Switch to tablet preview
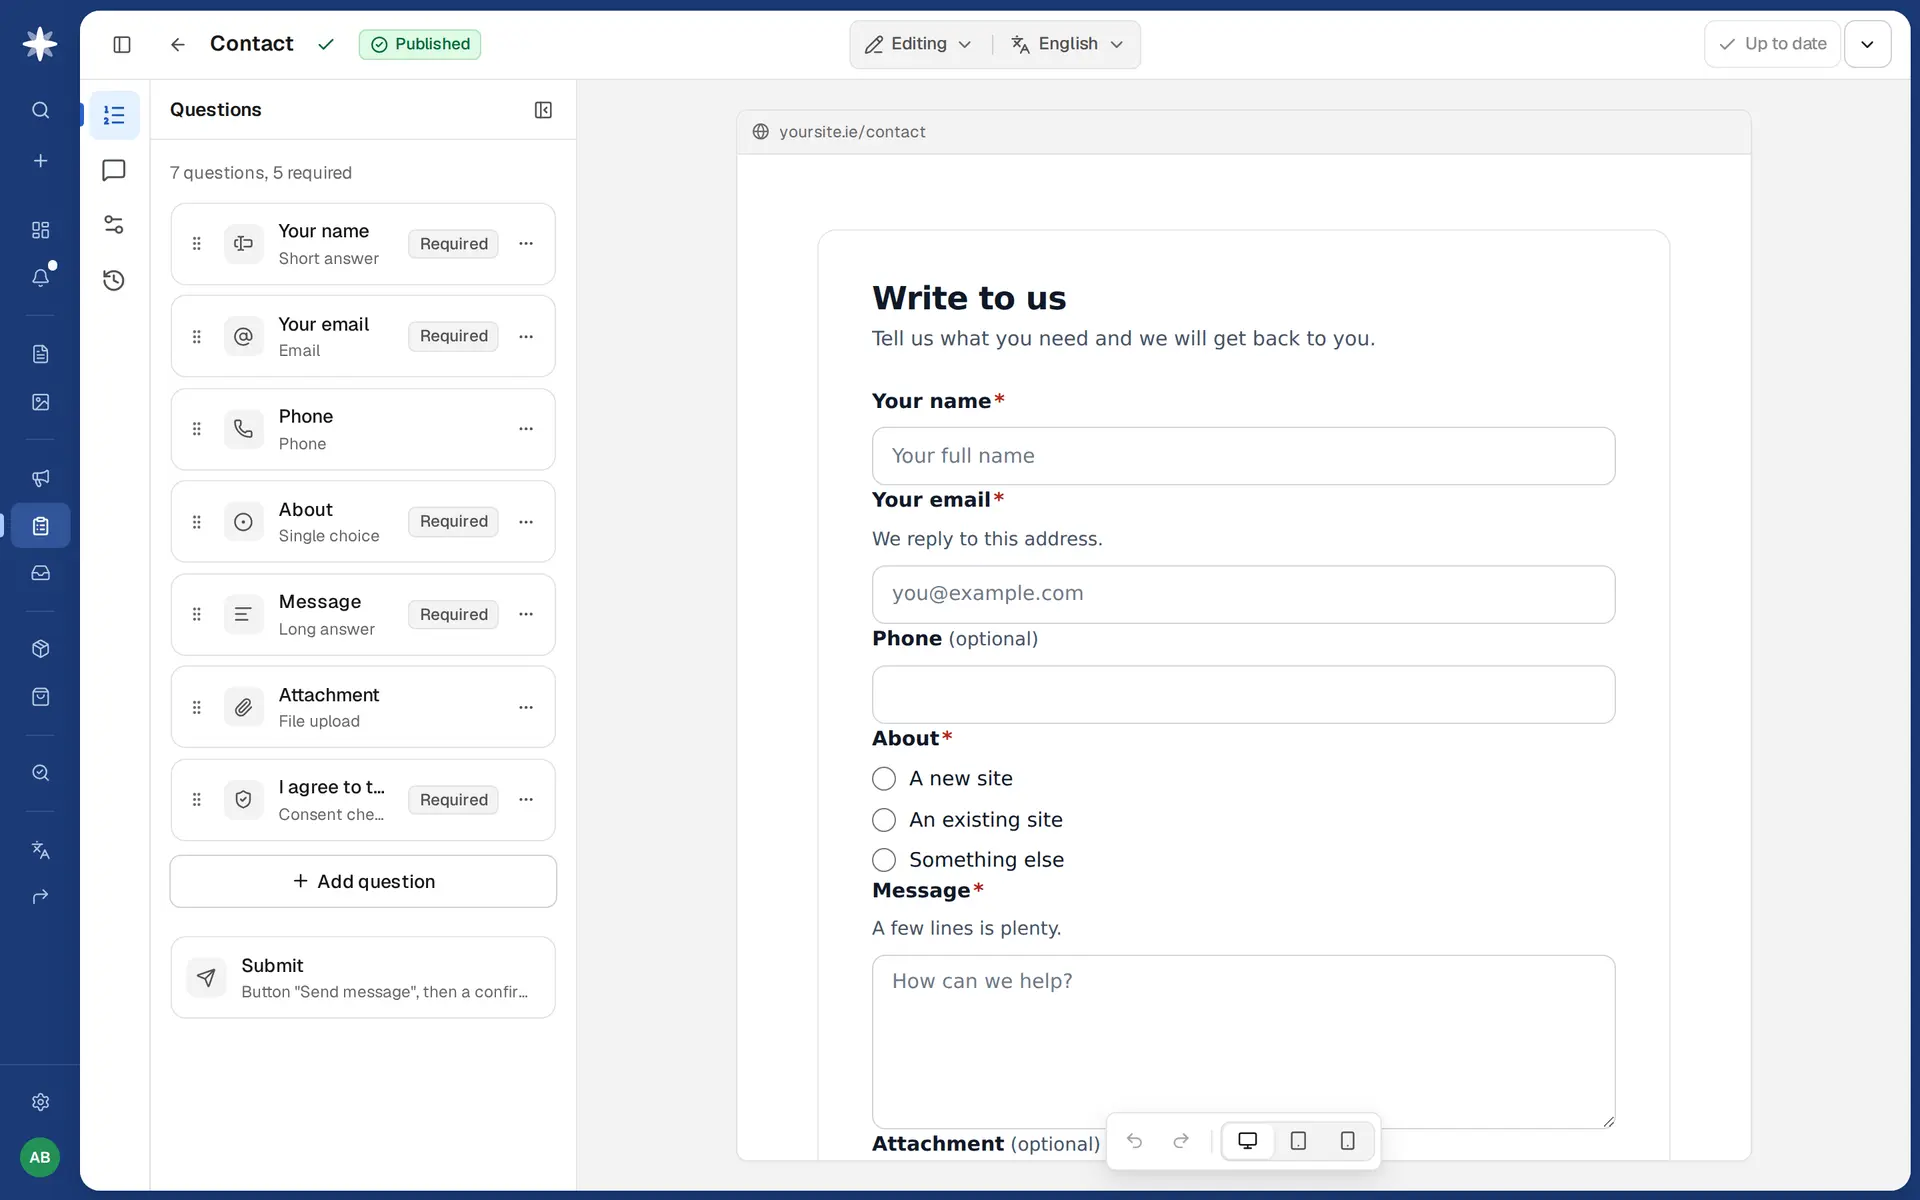Viewport: 1920px width, 1200px height. tap(1298, 1141)
